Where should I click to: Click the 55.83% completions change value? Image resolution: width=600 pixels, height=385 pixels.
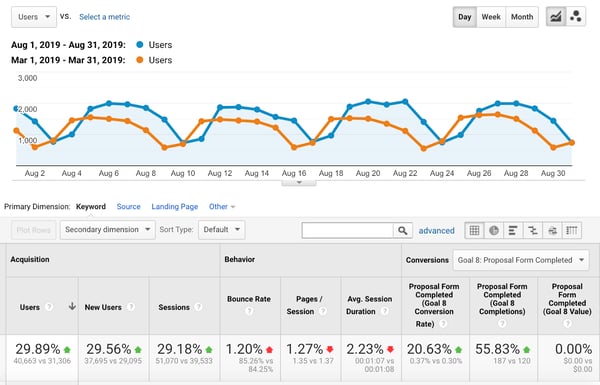pyautogui.click(x=497, y=349)
